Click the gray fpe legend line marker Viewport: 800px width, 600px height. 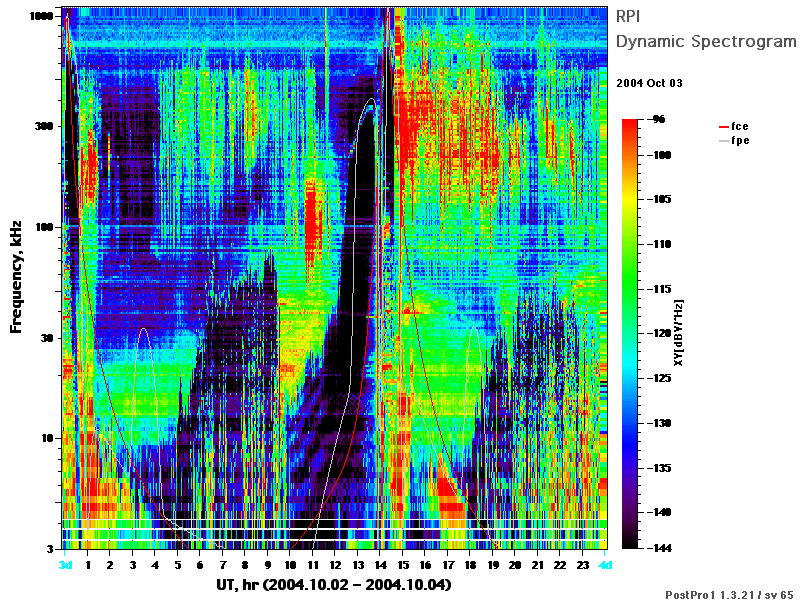[723, 141]
